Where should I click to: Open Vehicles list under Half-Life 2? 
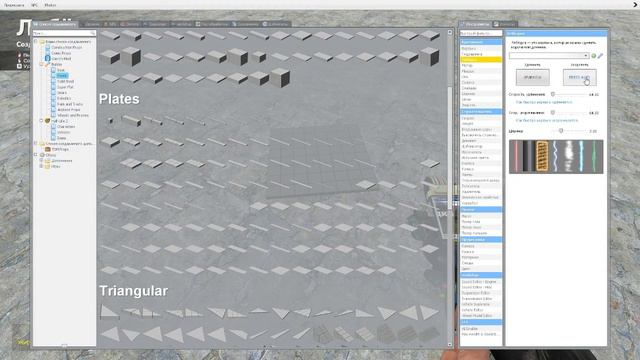tap(64, 132)
